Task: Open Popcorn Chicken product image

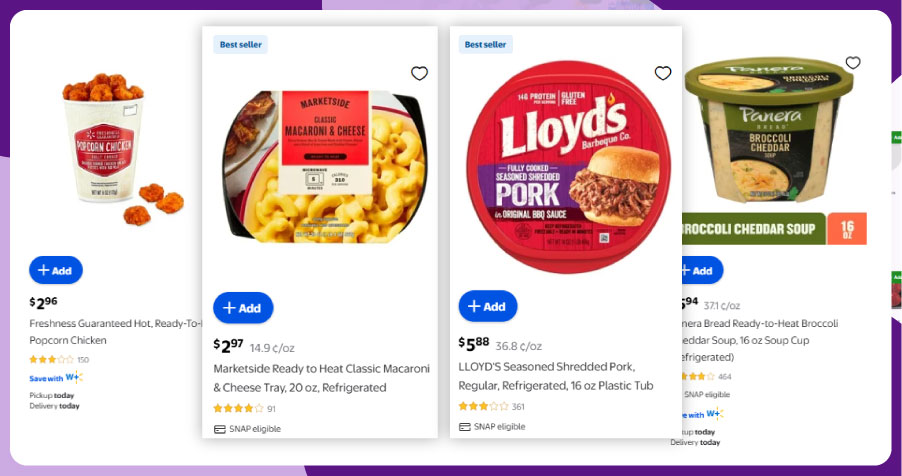Action: click(x=108, y=150)
